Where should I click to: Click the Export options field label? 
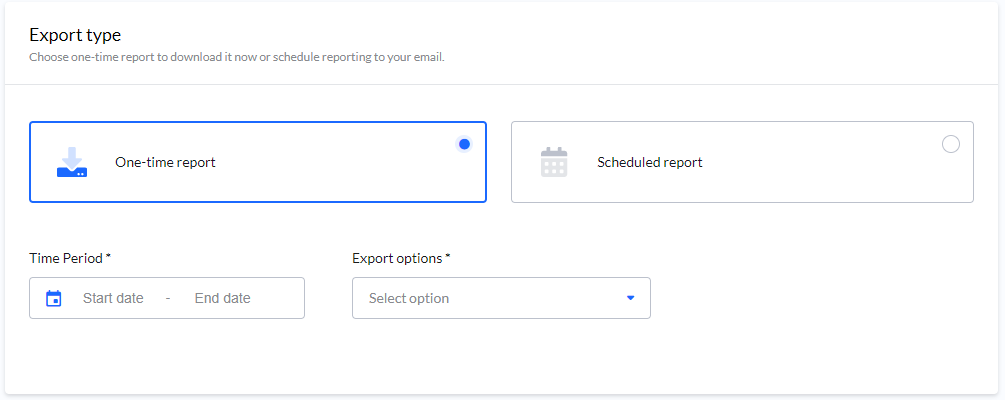(397, 258)
